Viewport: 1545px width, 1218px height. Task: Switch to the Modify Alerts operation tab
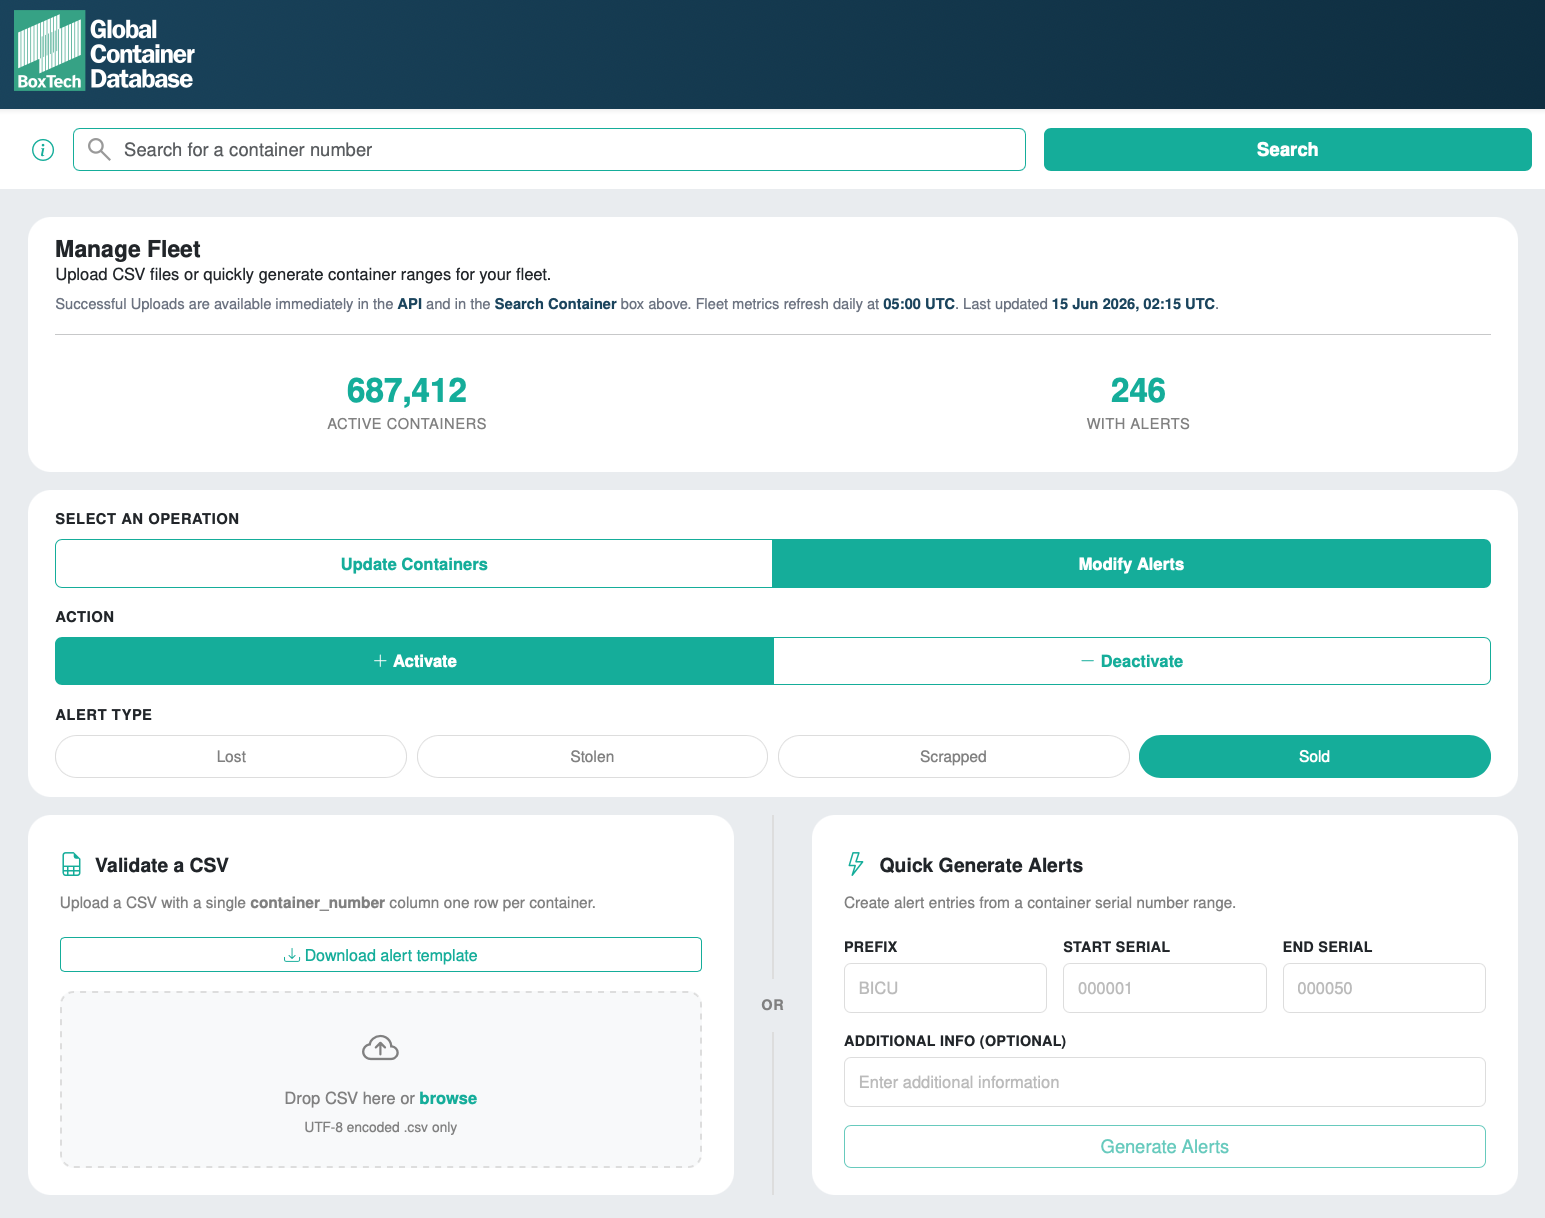coord(1131,564)
